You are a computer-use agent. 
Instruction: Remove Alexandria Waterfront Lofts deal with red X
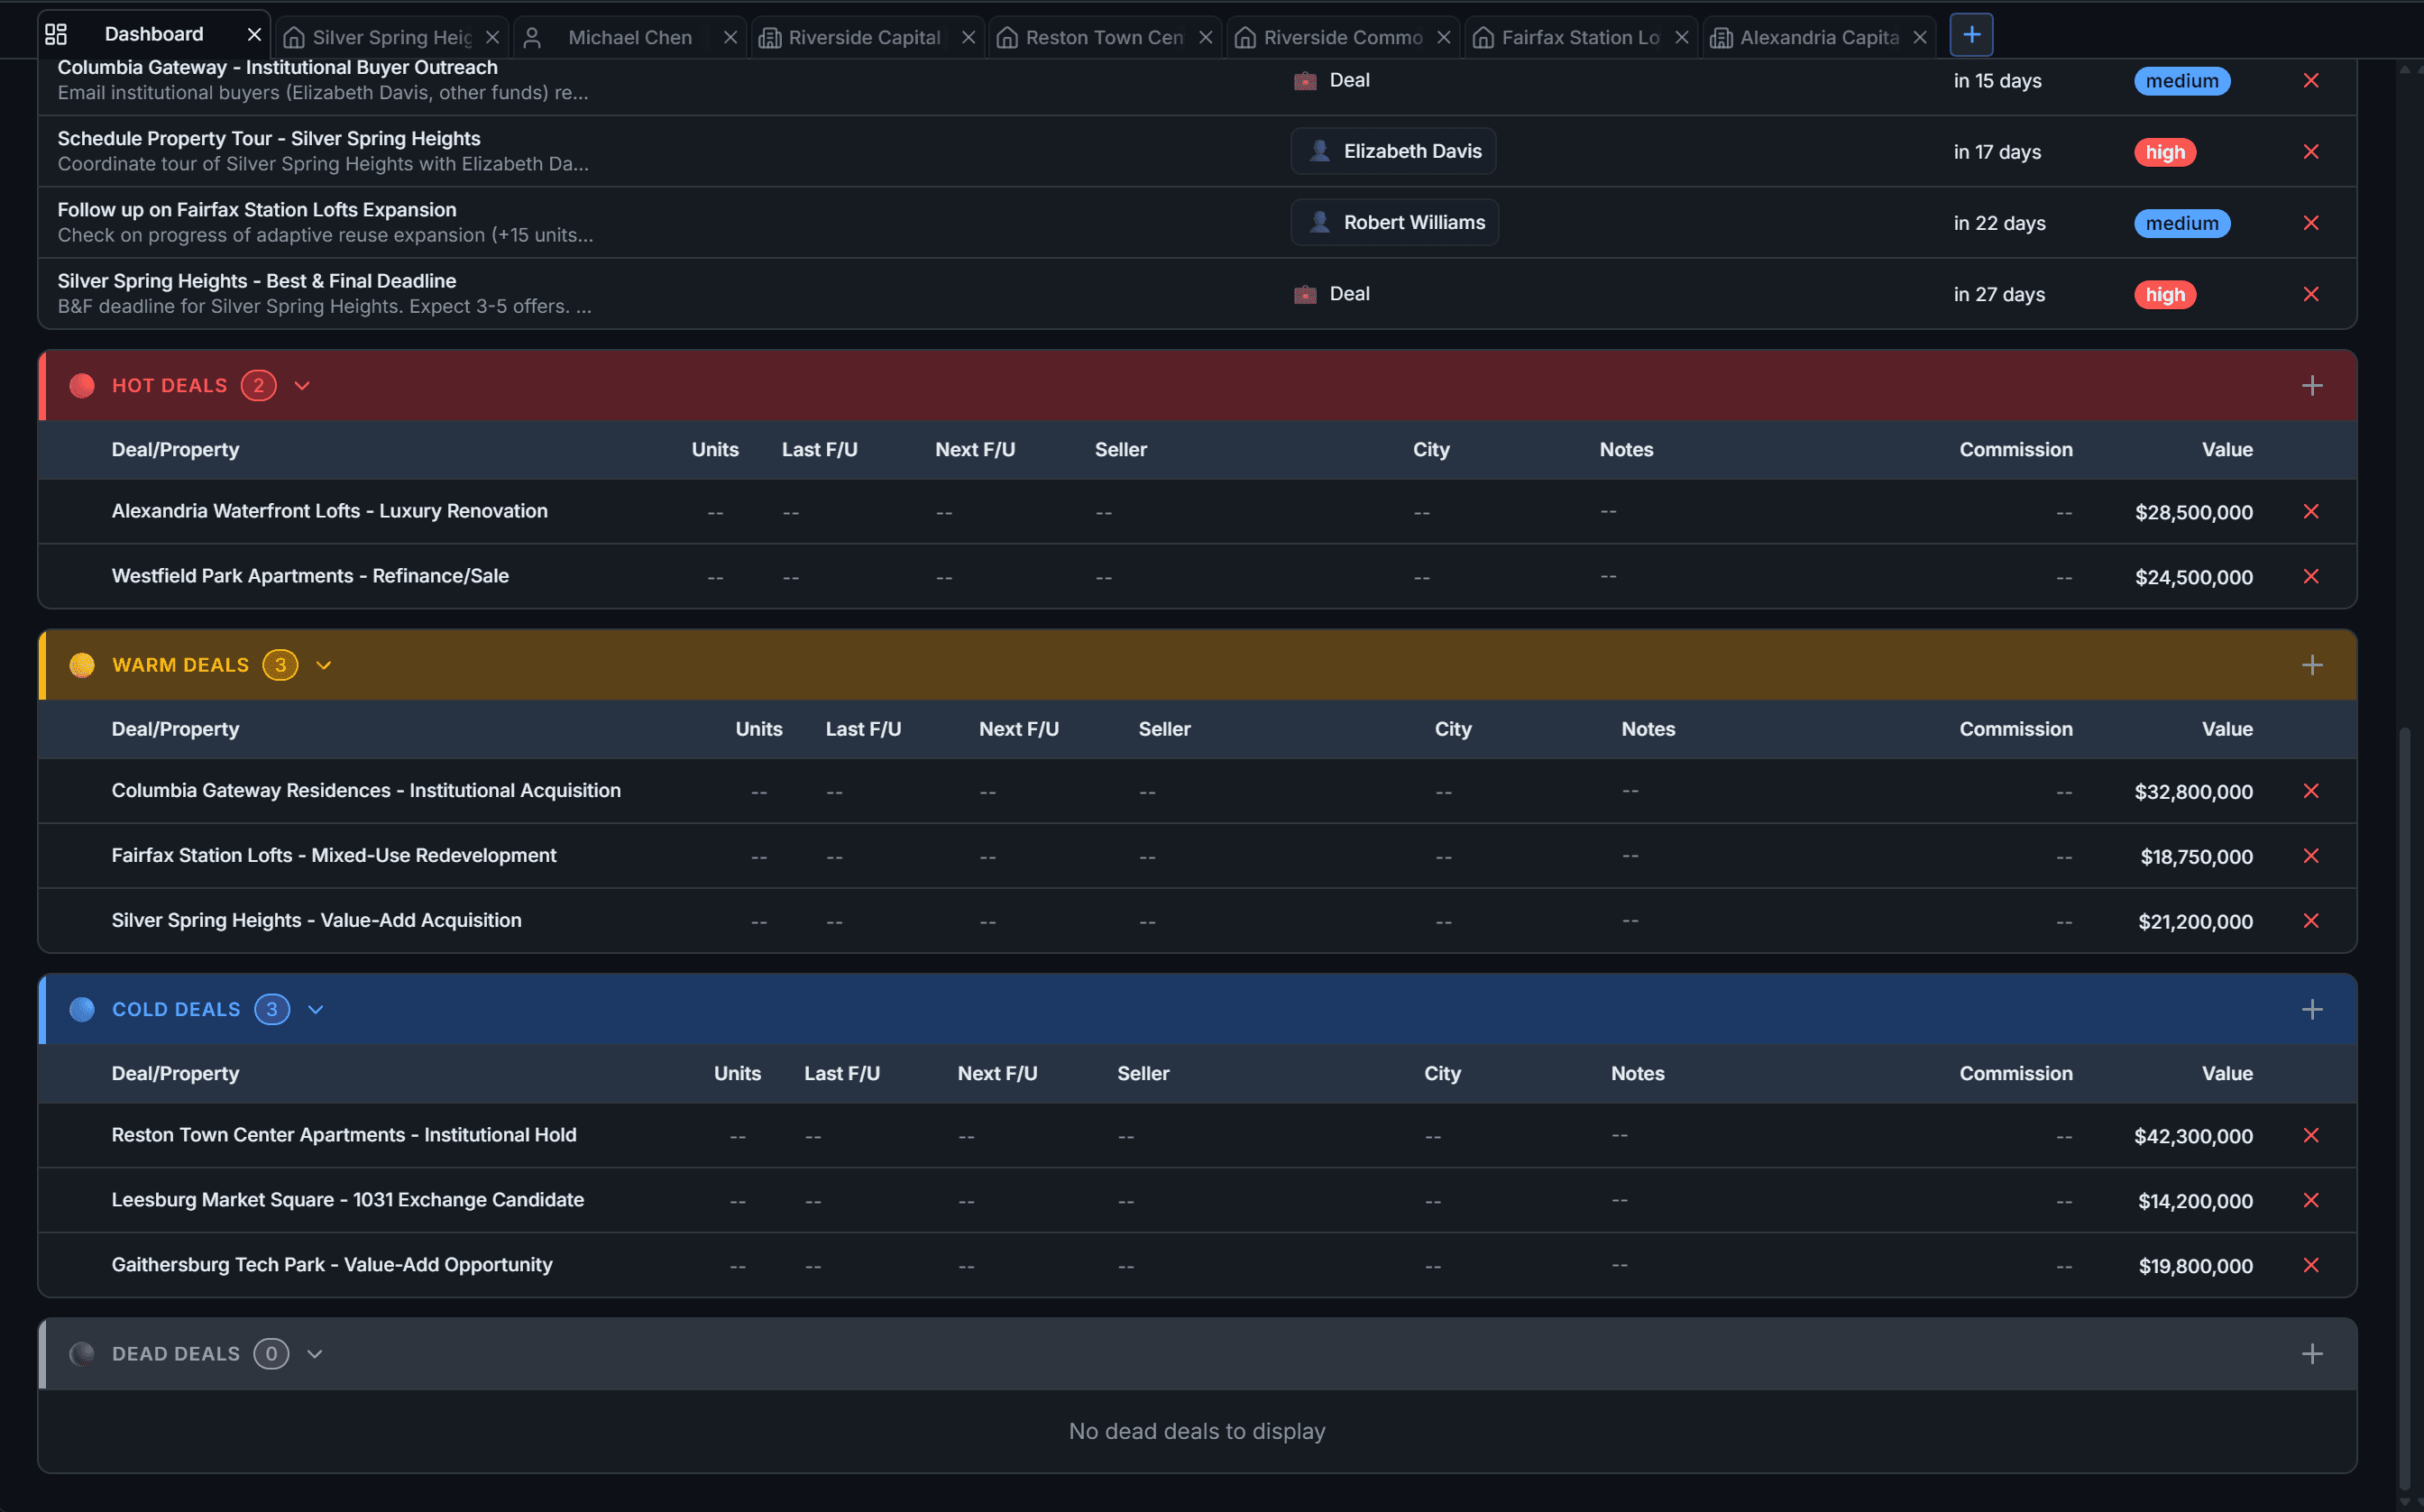point(2310,512)
